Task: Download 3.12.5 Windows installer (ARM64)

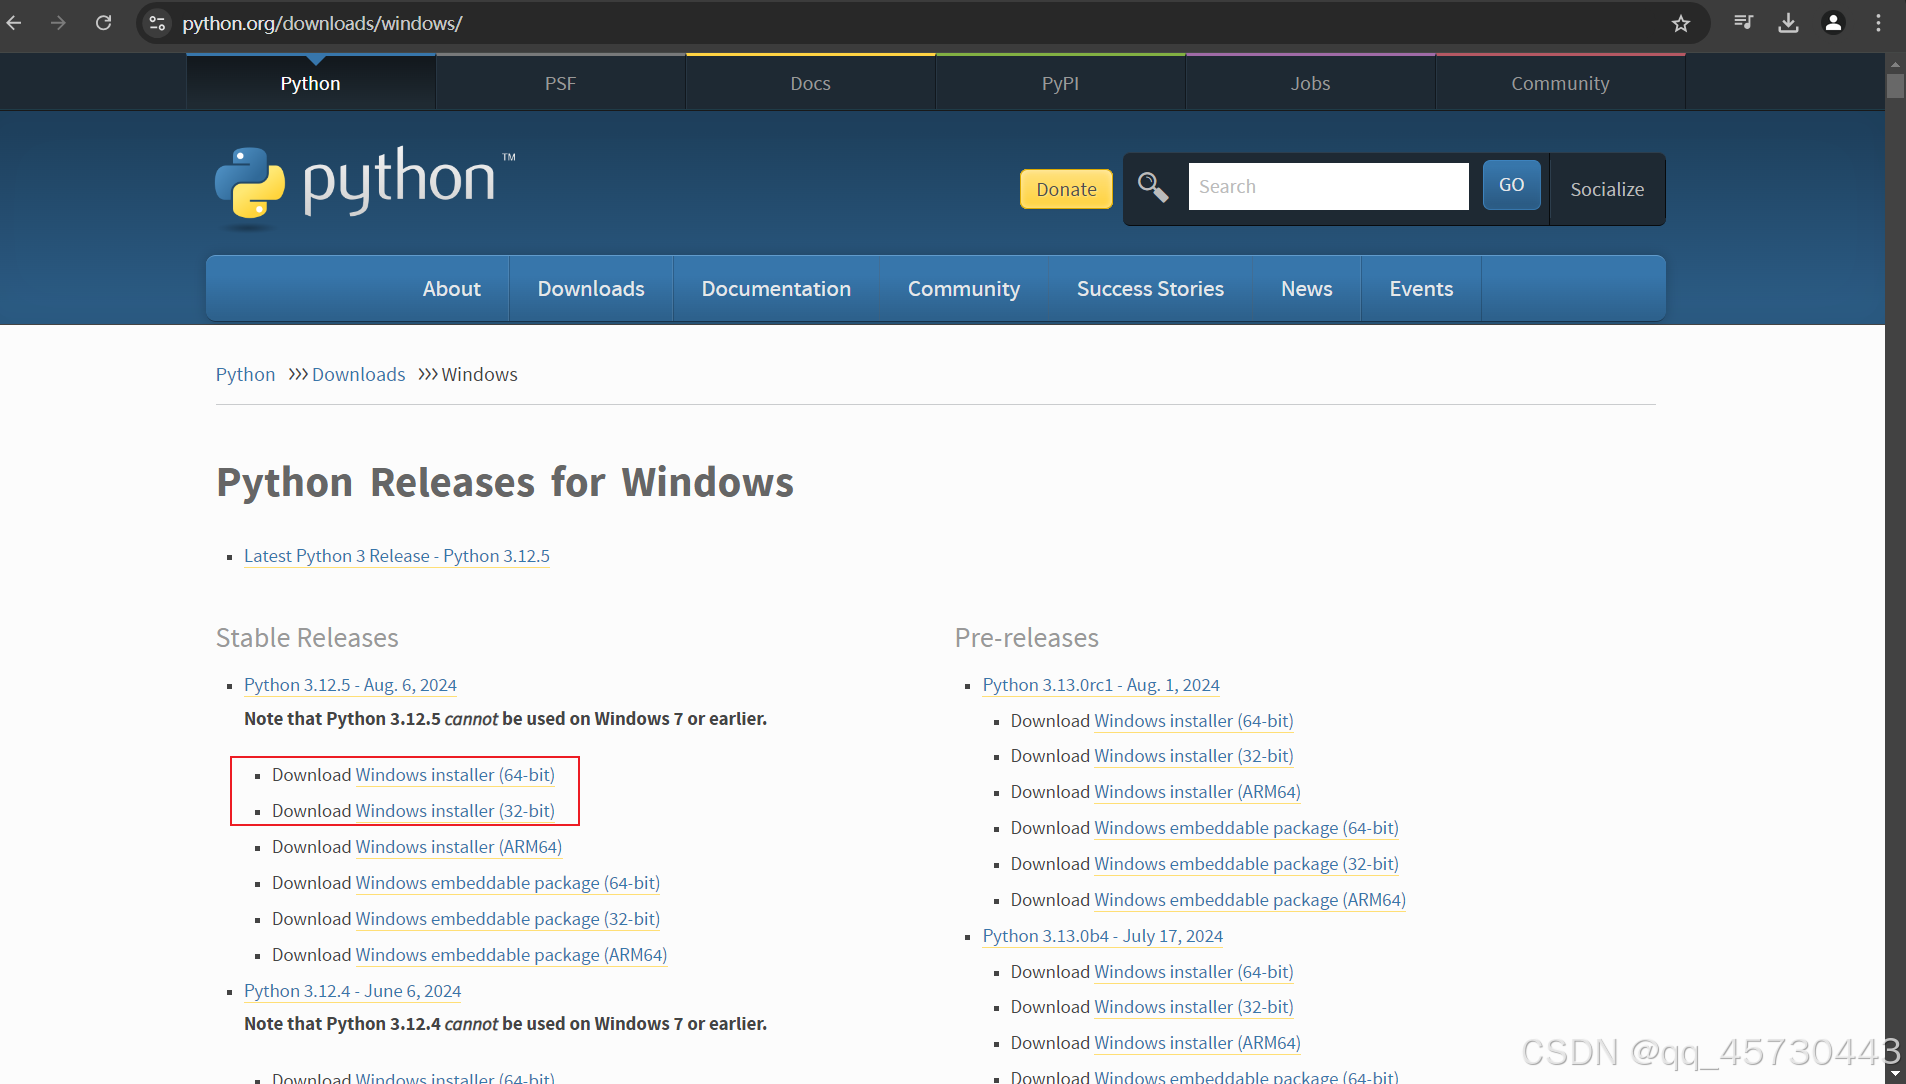Action: (459, 847)
